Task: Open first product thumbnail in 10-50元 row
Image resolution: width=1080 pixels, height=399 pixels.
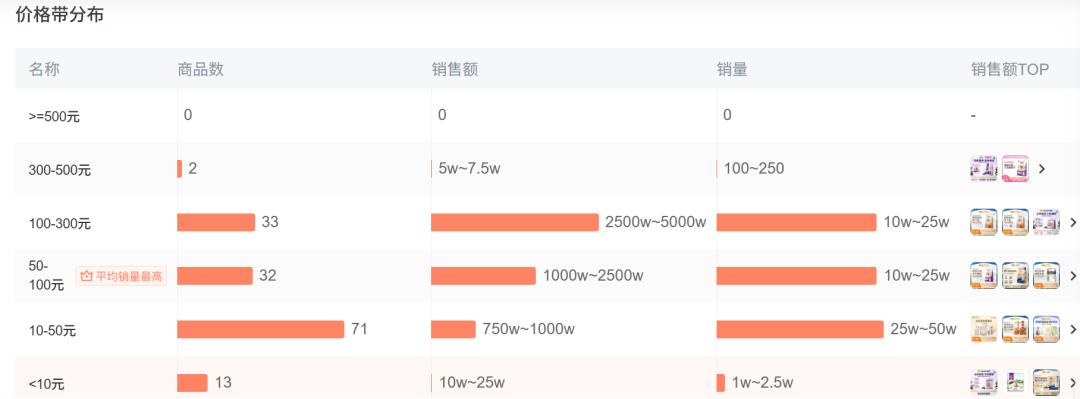Action: [x=984, y=329]
